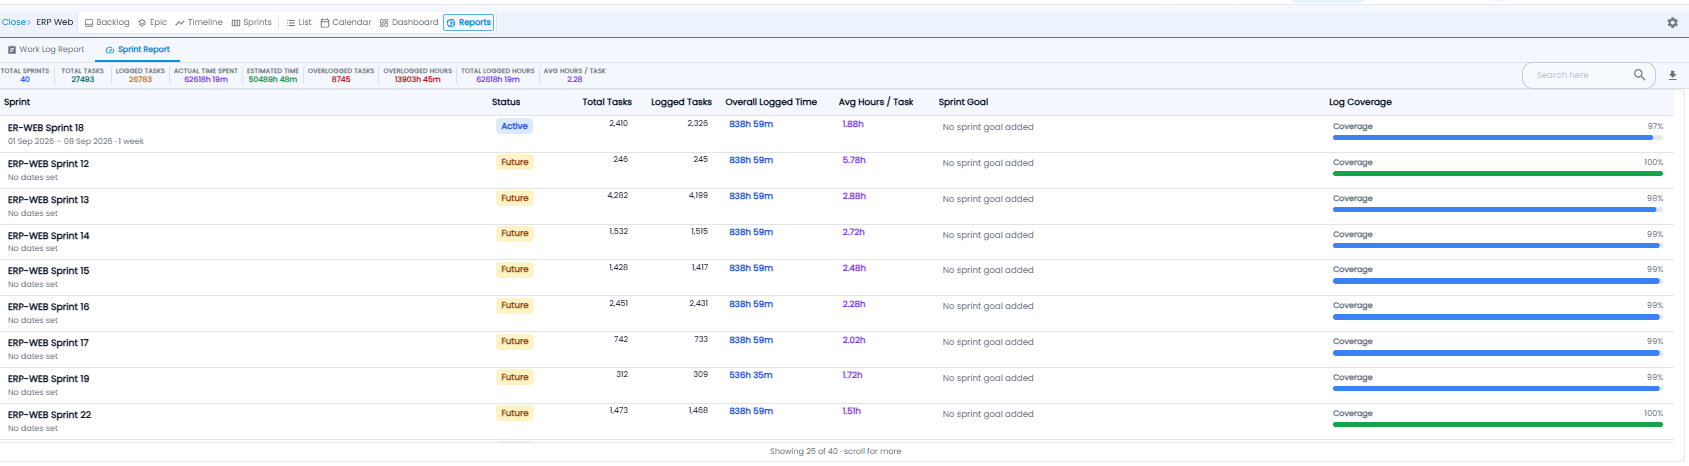Click the Logged Tasks column header

[x=681, y=102]
